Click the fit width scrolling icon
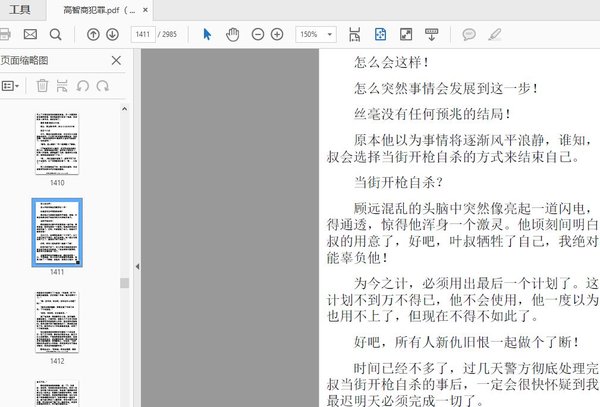 (355, 34)
